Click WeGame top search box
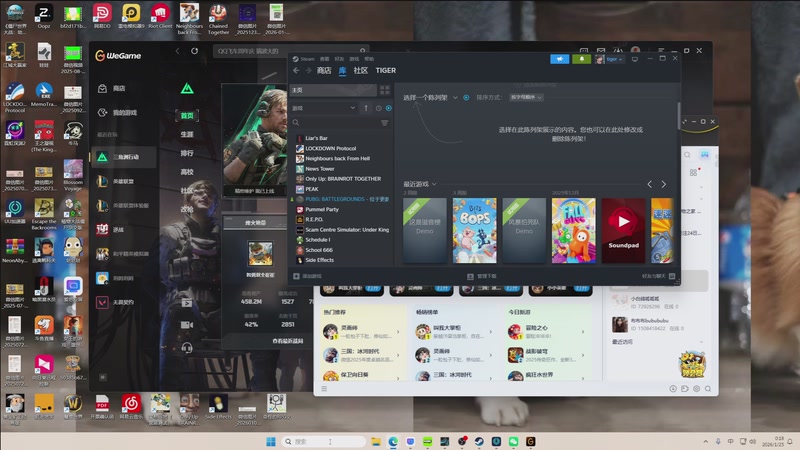The height and width of the screenshot is (450, 800). [290, 51]
